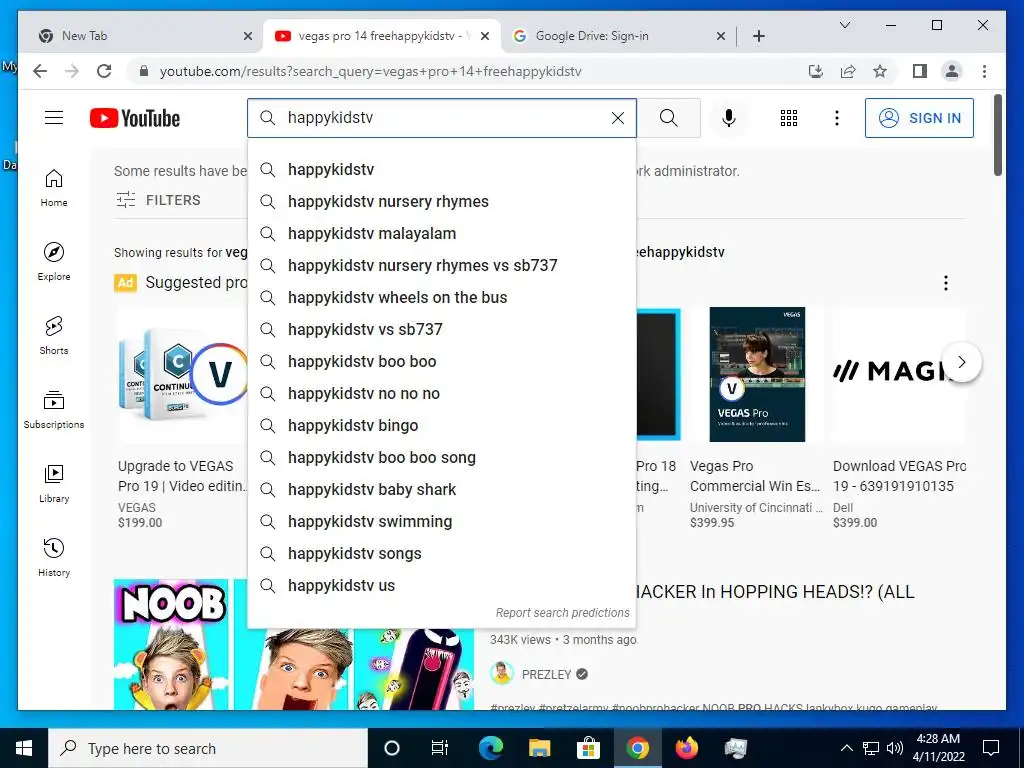The image size is (1024, 768).
Task: Close the New Tab tab
Action: tap(248, 36)
